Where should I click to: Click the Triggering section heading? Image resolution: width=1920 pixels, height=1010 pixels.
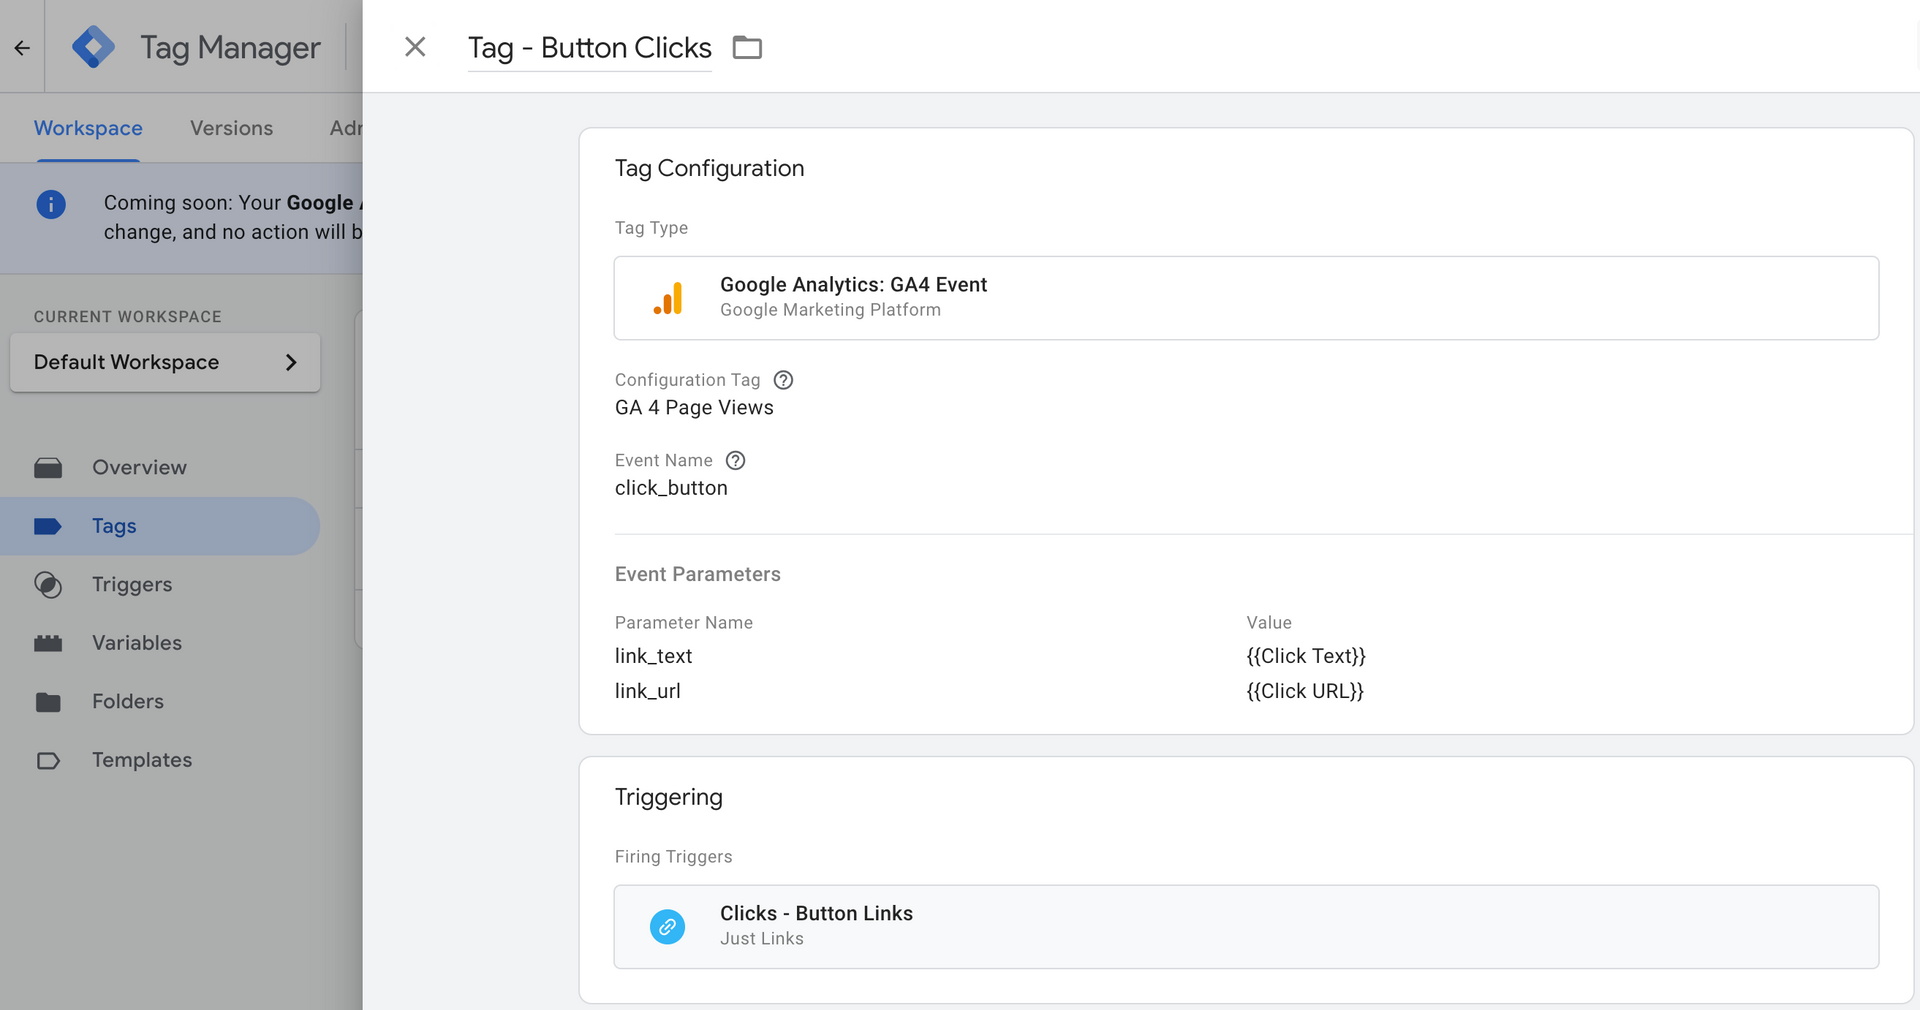668,797
